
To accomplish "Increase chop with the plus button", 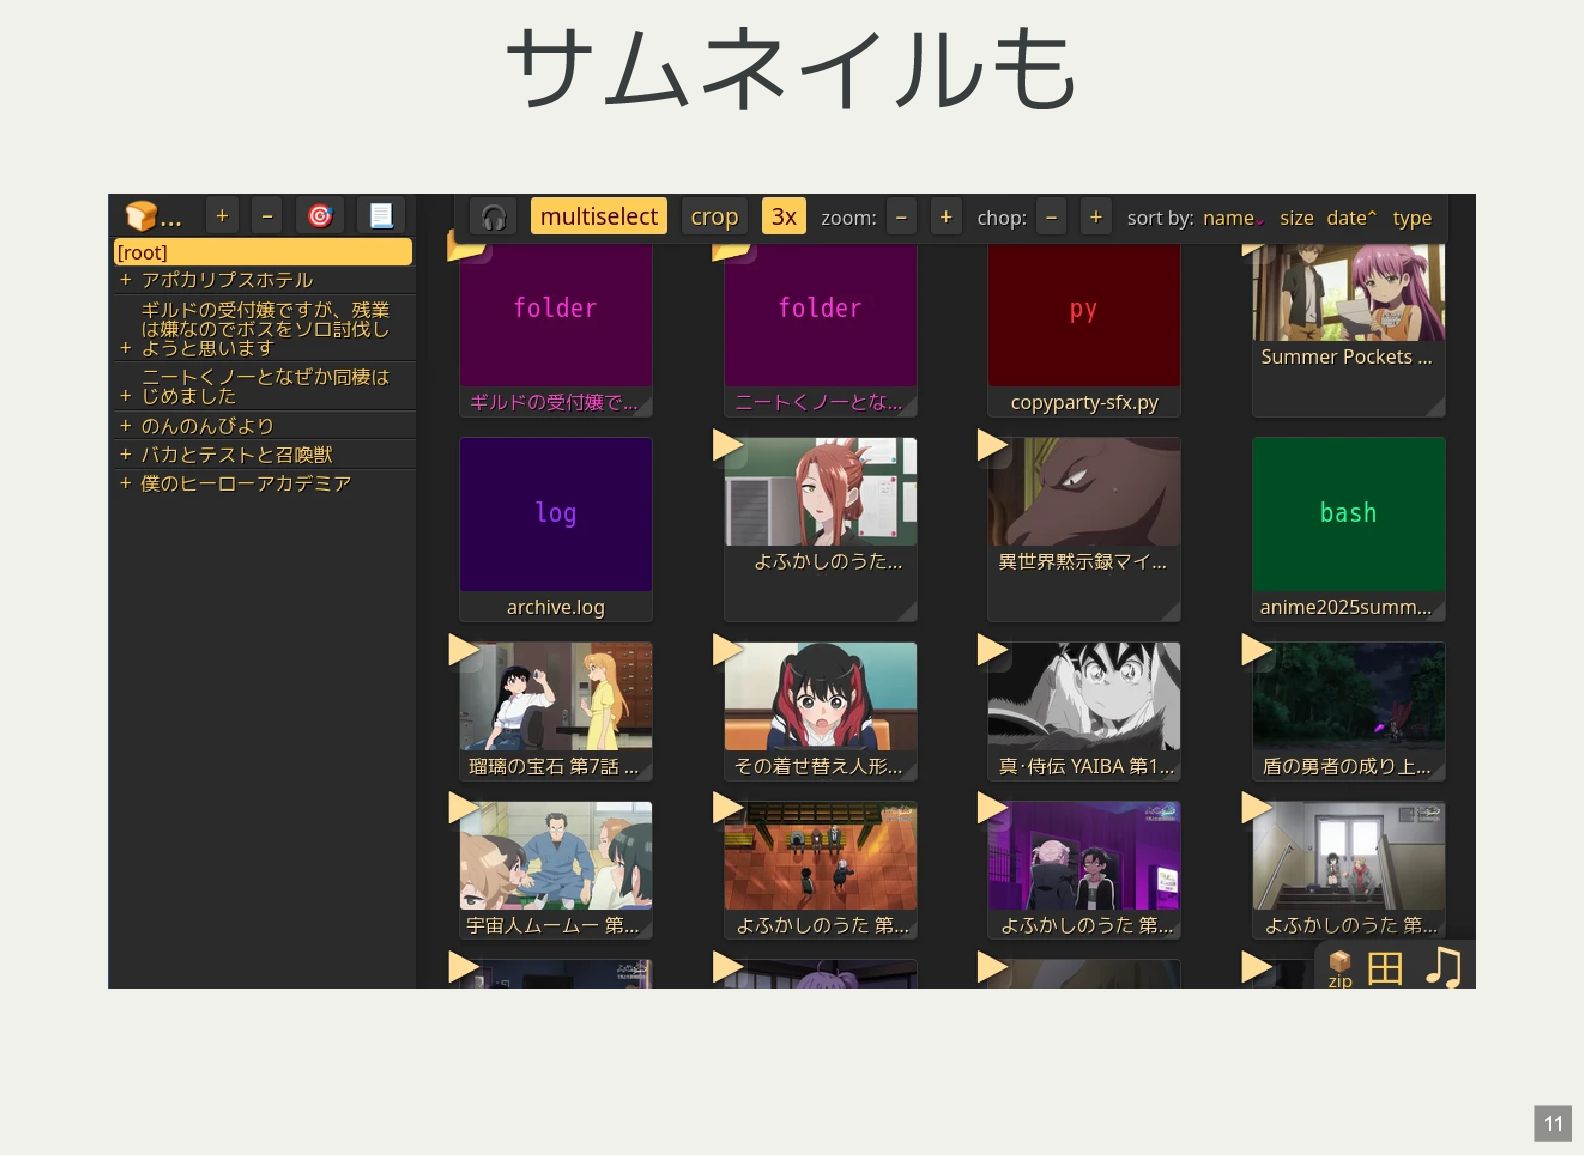I will pyautogui.click(x=1096, y=217).
